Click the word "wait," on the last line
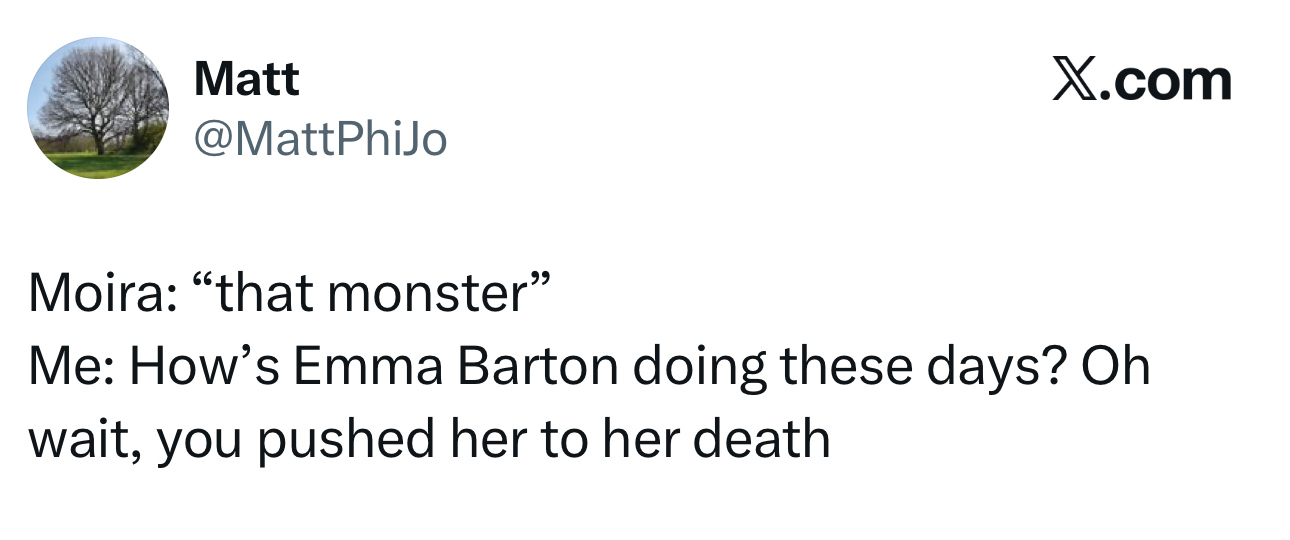Viewport: 1290px width, 540px height. click(82, 440)
